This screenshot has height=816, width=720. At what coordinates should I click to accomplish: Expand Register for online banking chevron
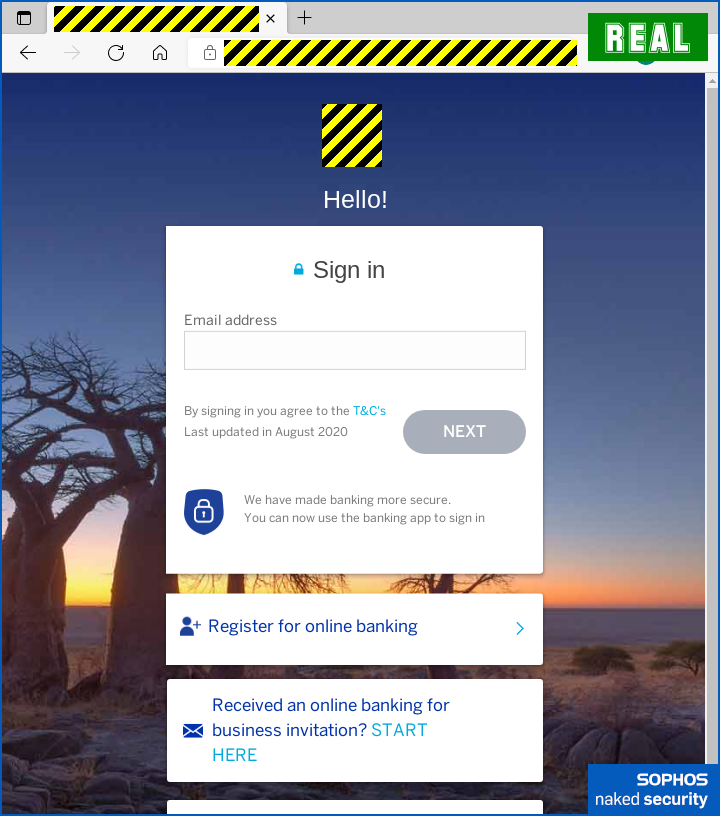click(520, 628)
